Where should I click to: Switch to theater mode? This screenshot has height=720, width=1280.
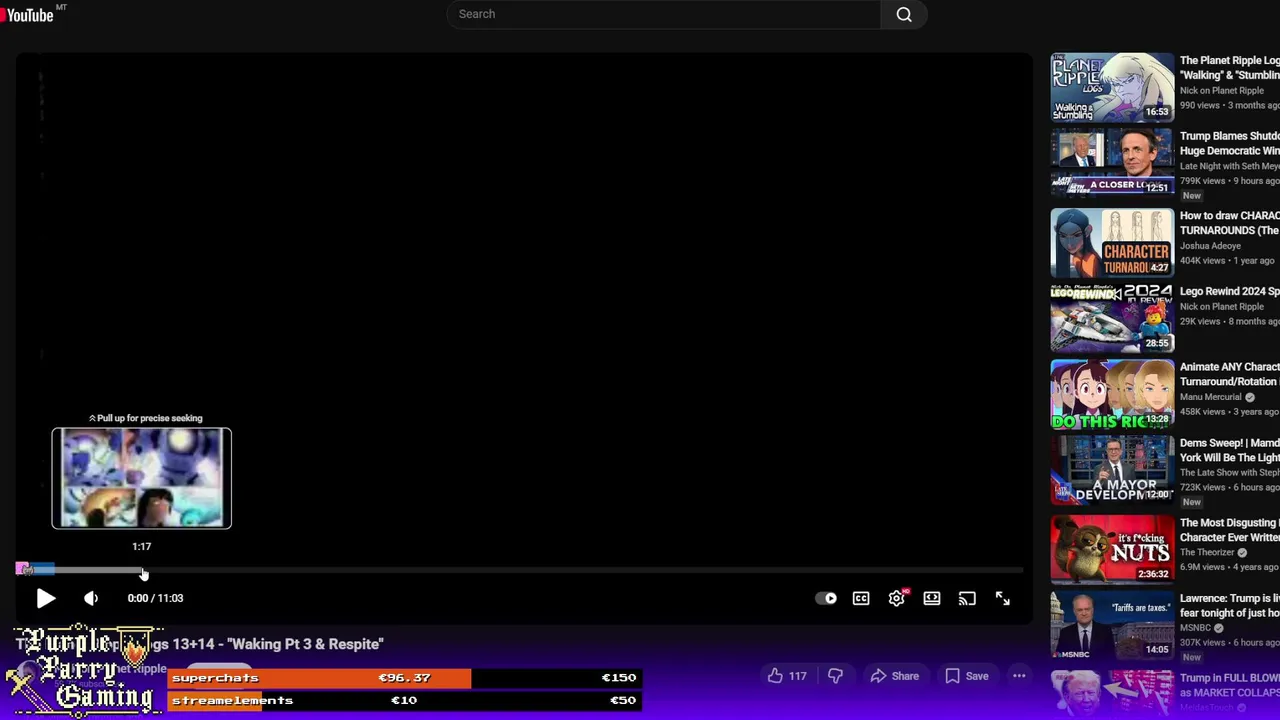tap(932, 598)
